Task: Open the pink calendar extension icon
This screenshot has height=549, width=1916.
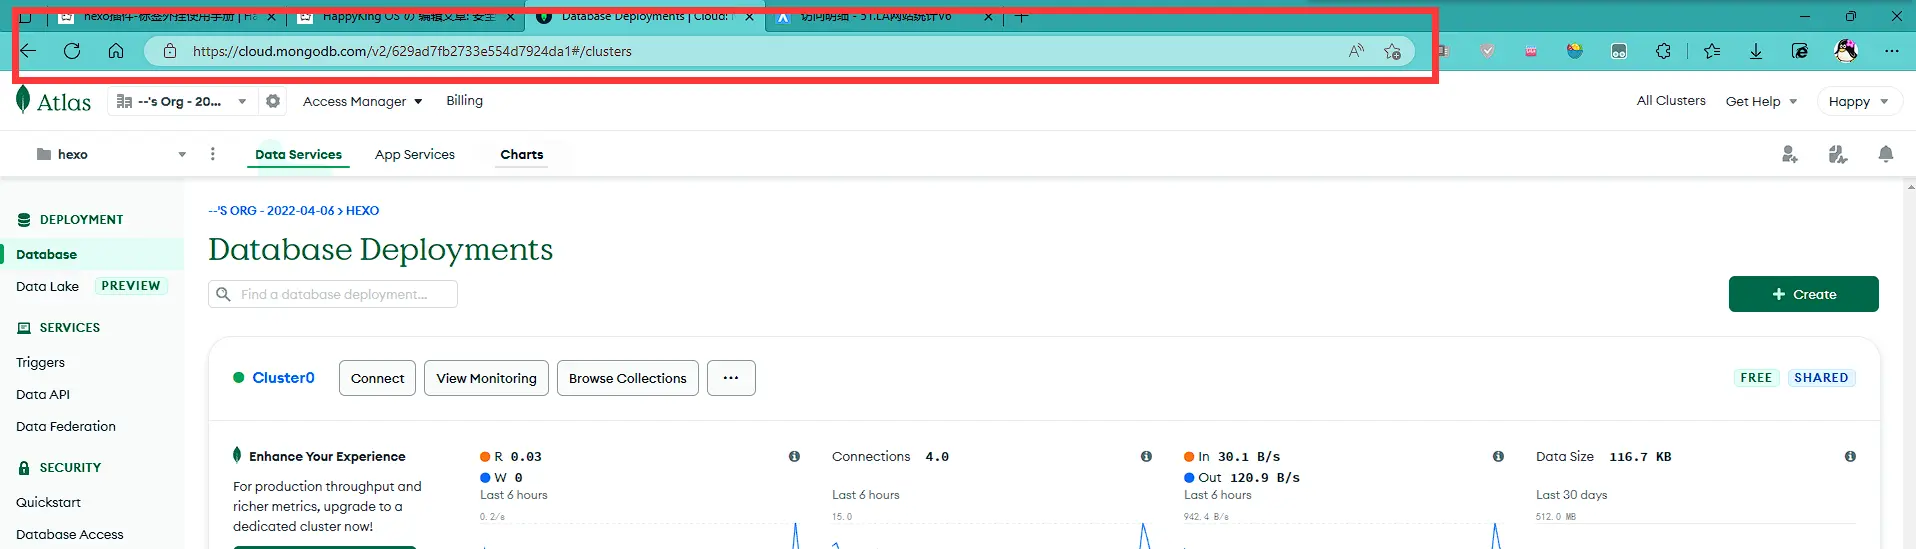Action: (1531, 51)
